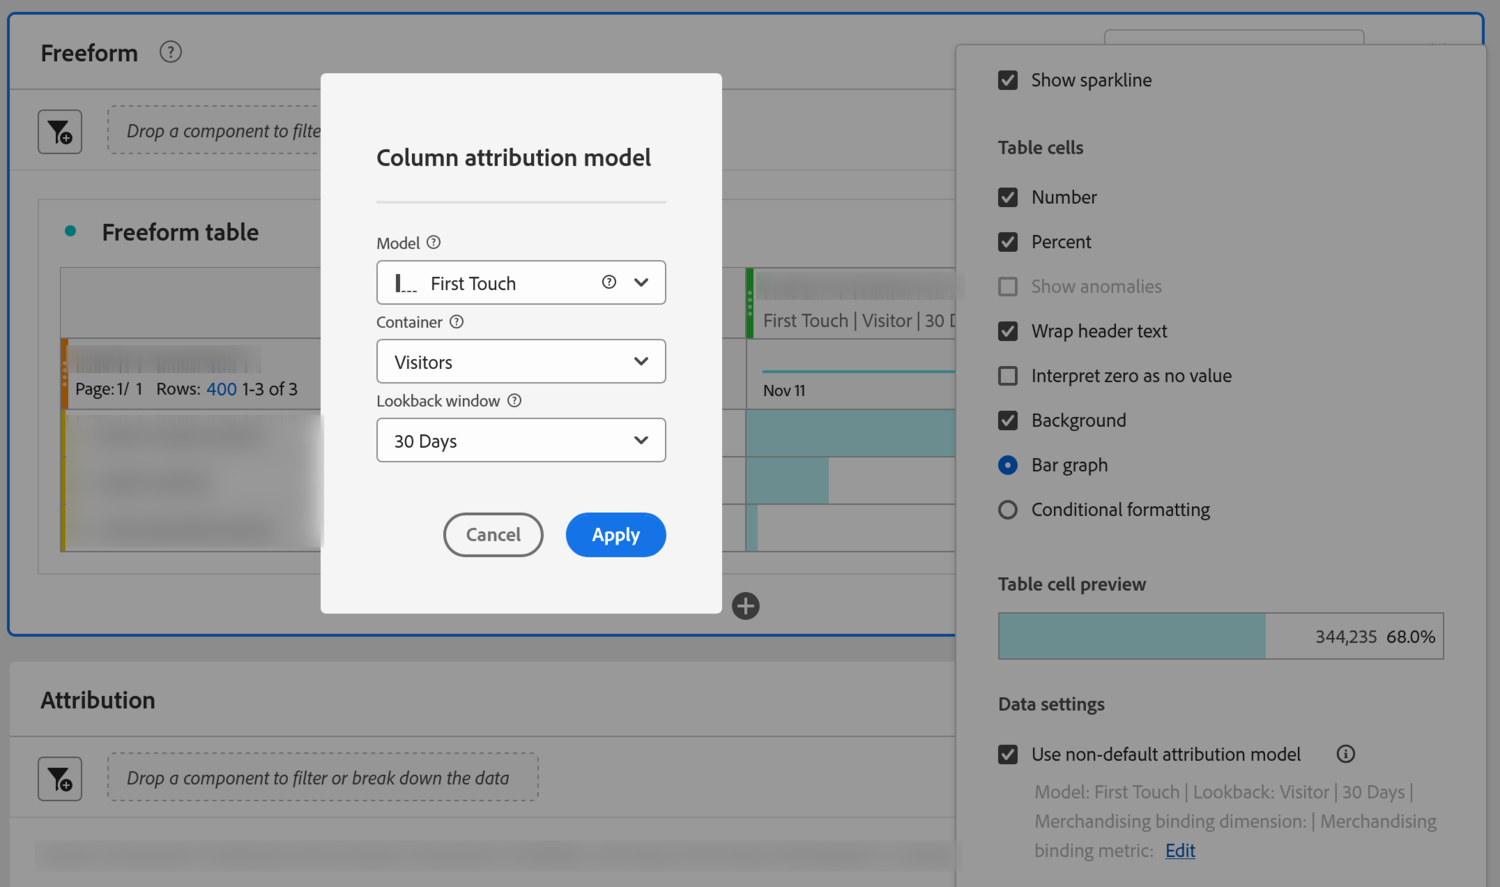The width and height of the screenshot is (1500, 887).
Task: Click the Nov 11 sparkline label
Action: [784, 390]
